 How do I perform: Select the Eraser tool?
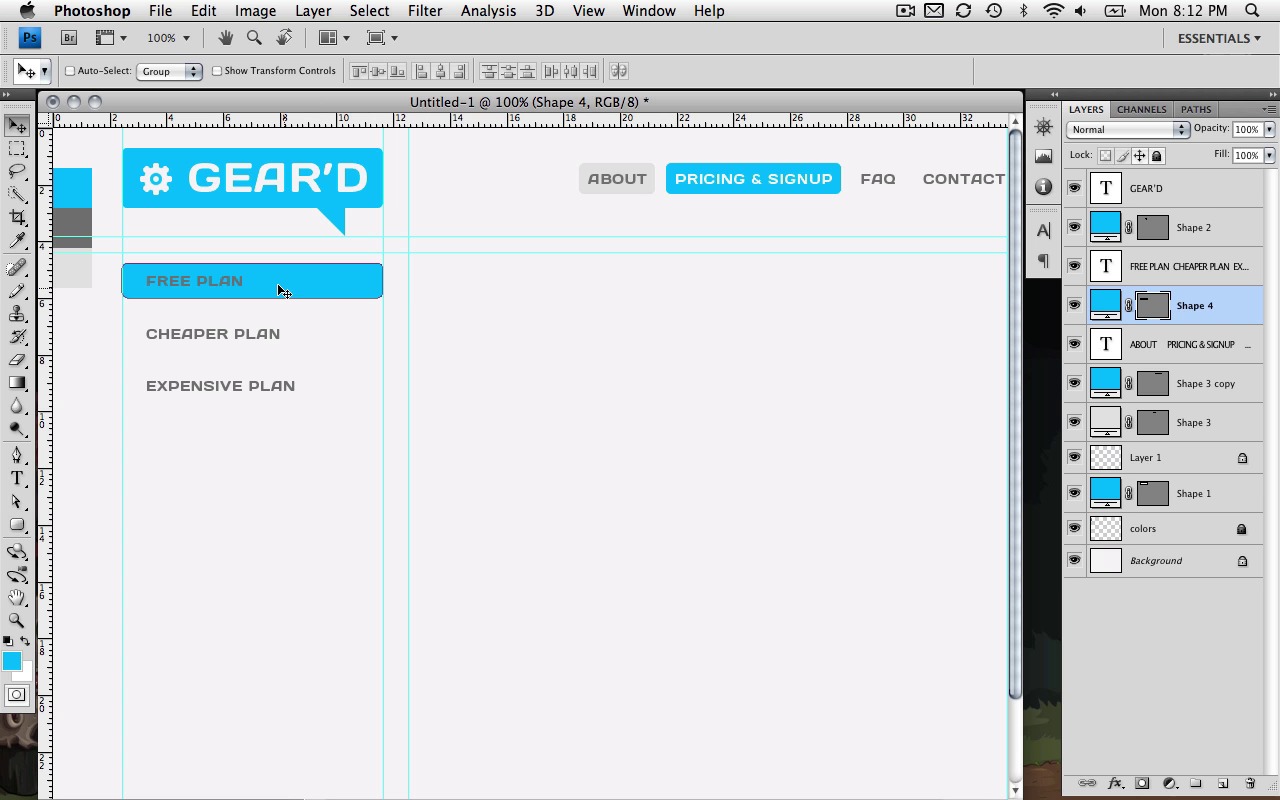[17, 360]
